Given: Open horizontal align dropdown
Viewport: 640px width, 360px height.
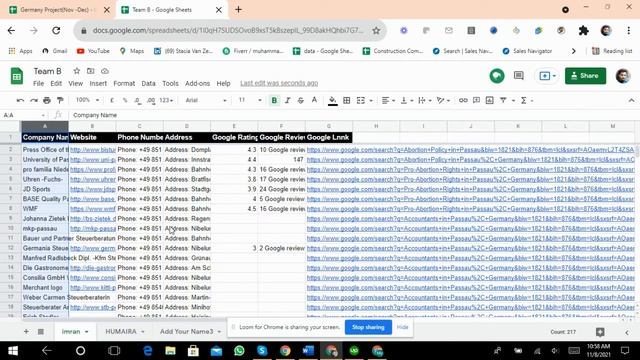Looking at the screenshot, I should point(387,100).
